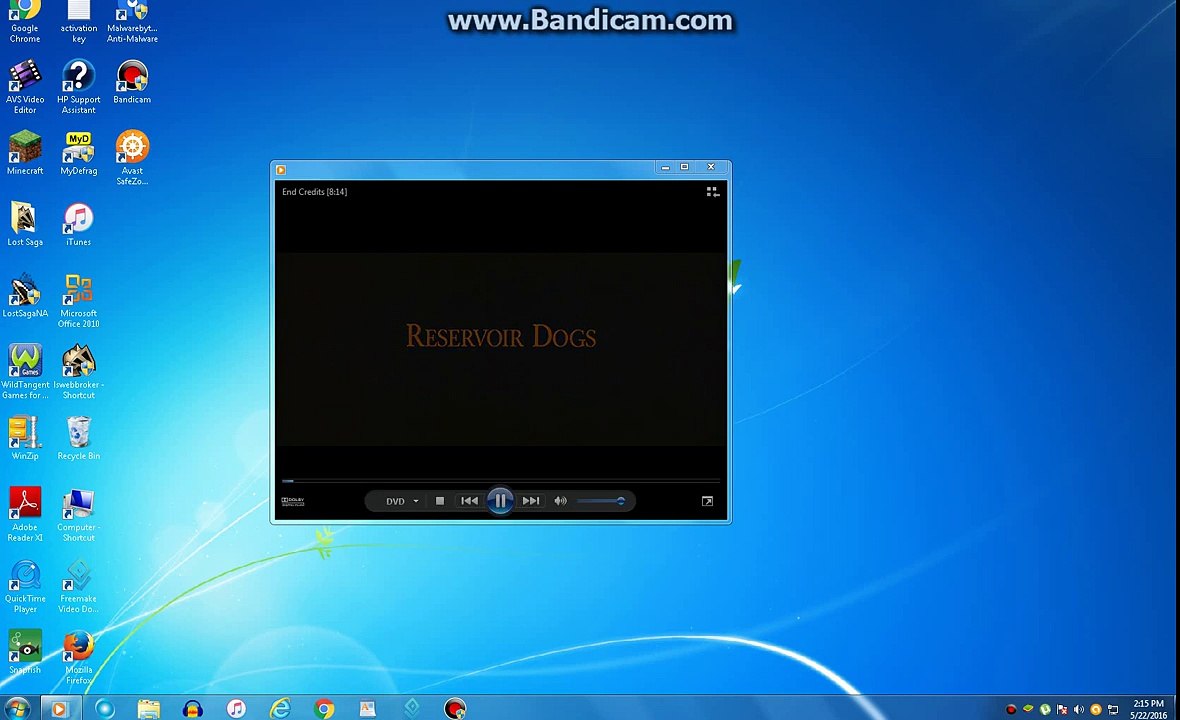This screenshot has width=1180, height=720.
Task: Open Action Center flag icon
Action: (1062, 709)
